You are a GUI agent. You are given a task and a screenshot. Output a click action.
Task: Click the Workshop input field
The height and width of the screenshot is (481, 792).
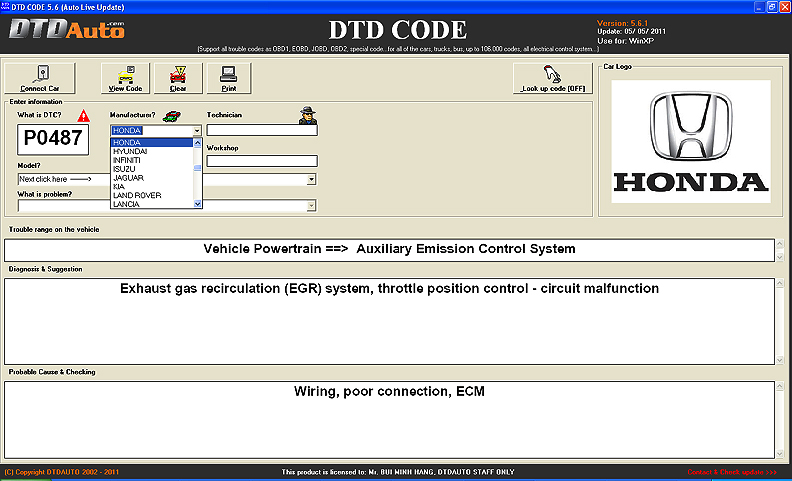click(x=262, y=161)
